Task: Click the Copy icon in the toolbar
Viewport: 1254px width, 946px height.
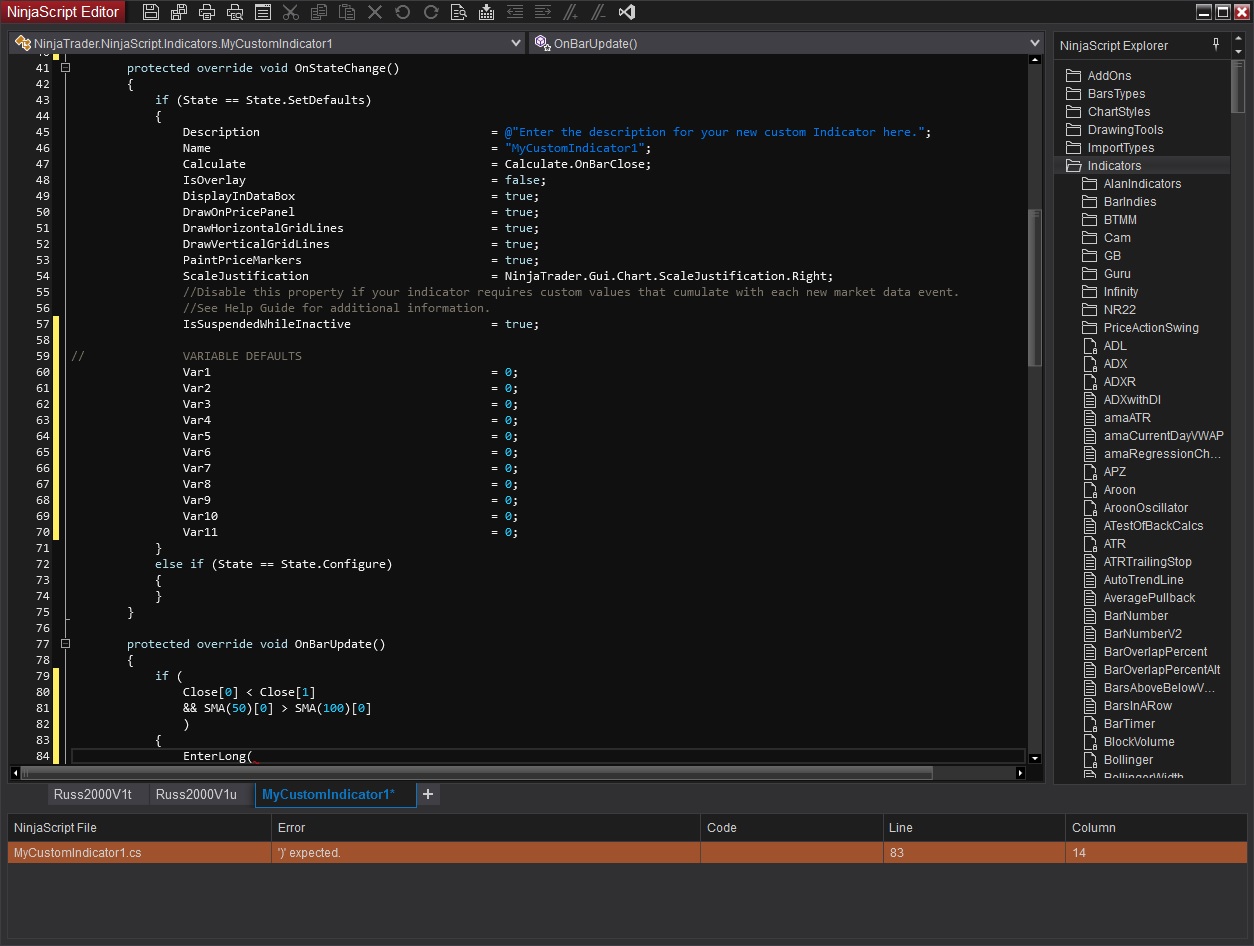Action: pos(318,13)
